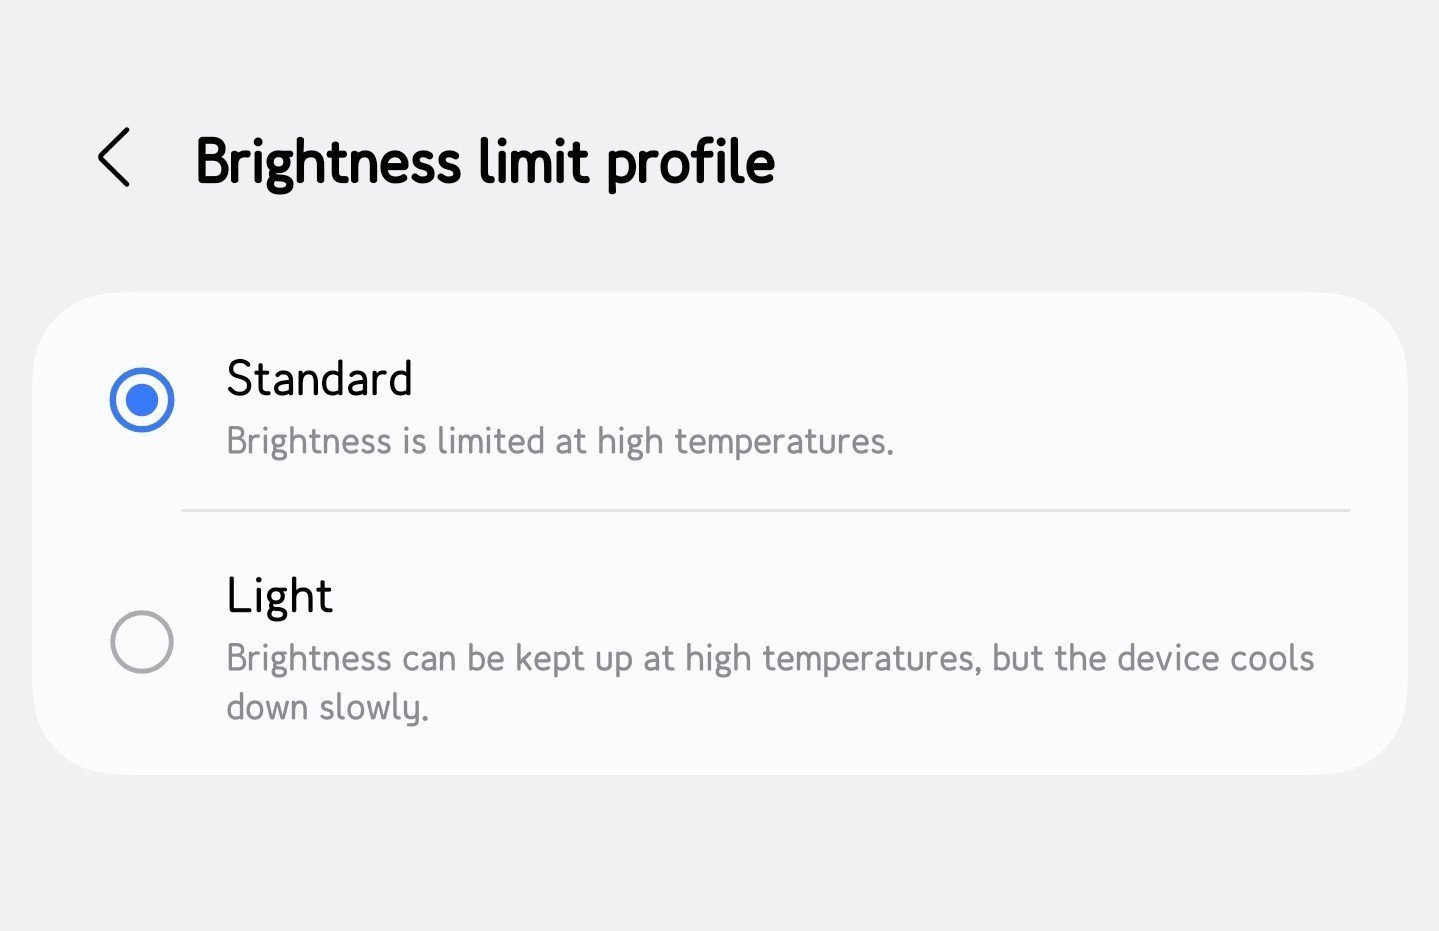
Task: Click the "Light" option label
Action: (279, 596)
